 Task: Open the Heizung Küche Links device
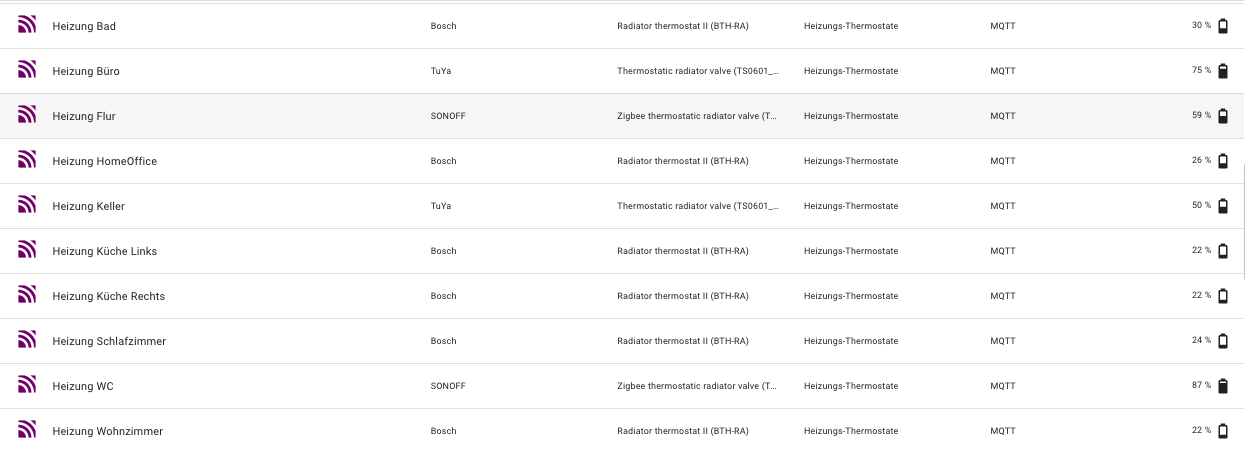click(x=104, y=251)
